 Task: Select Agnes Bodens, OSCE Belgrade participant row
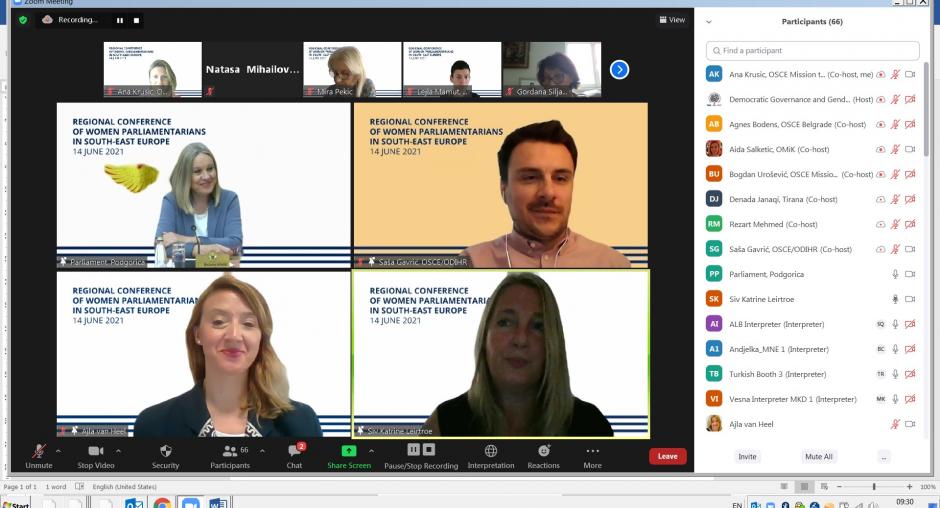(x=812, y=124)
